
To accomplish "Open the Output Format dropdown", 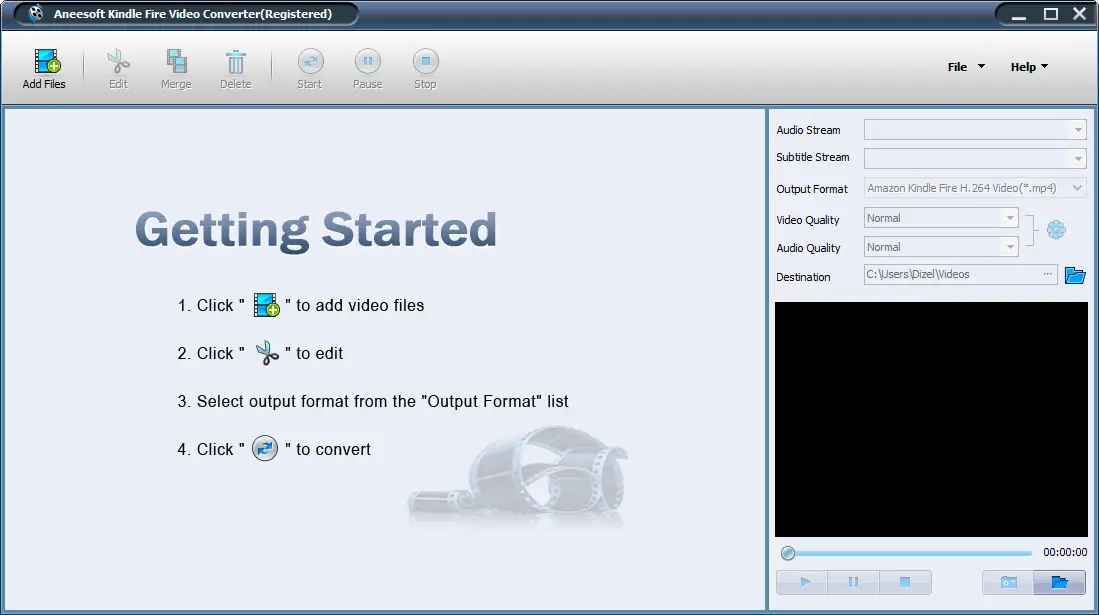I will click(975, 188).
